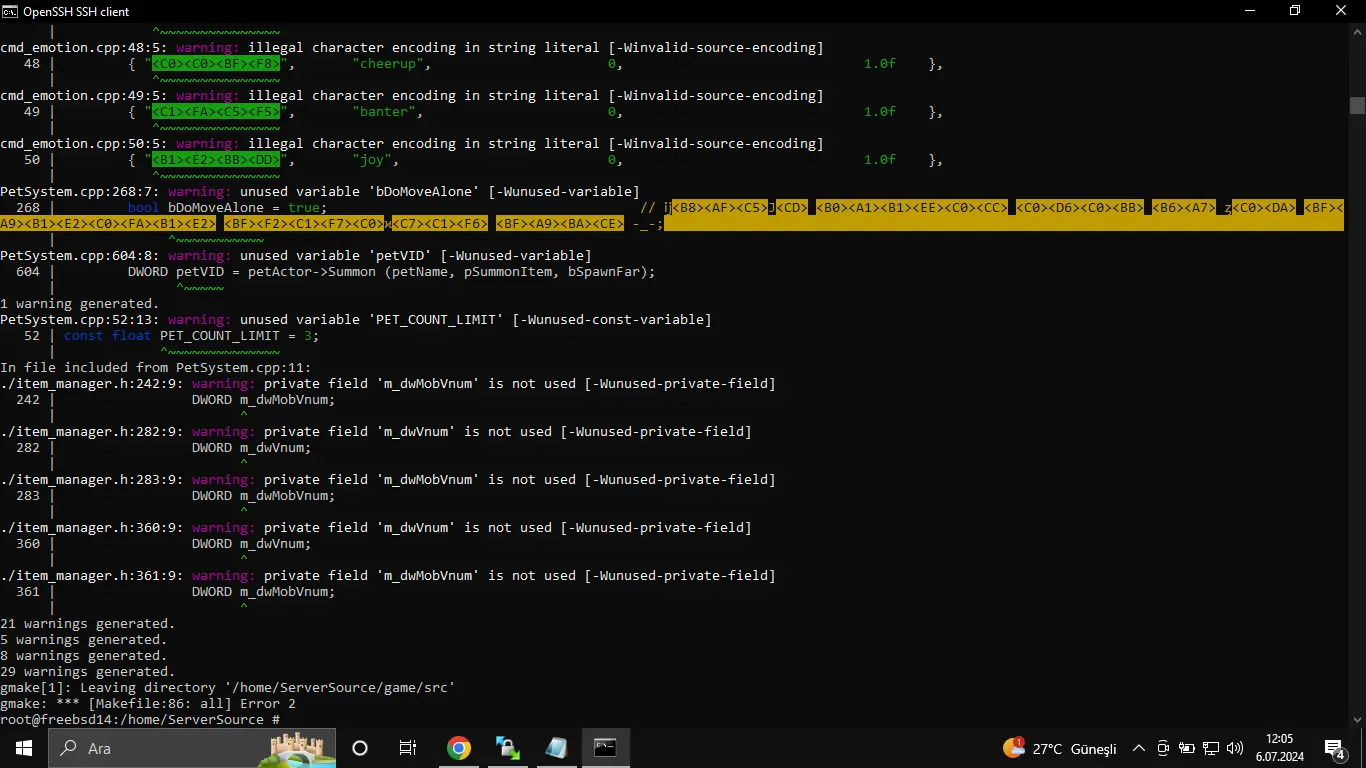Open the clock showing 12:05 6.07.2024
The width and height of the screenshot is (1366, 768).
coord(1280,748)
